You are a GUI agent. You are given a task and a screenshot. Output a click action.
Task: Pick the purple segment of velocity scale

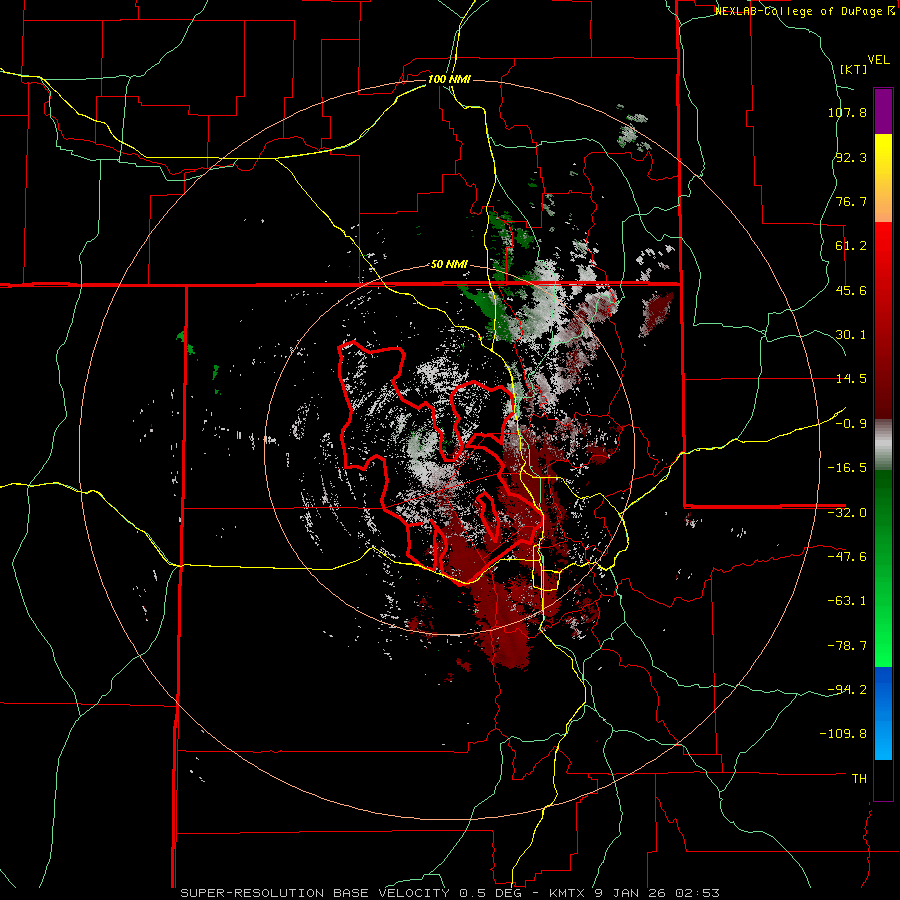point(883,111)
